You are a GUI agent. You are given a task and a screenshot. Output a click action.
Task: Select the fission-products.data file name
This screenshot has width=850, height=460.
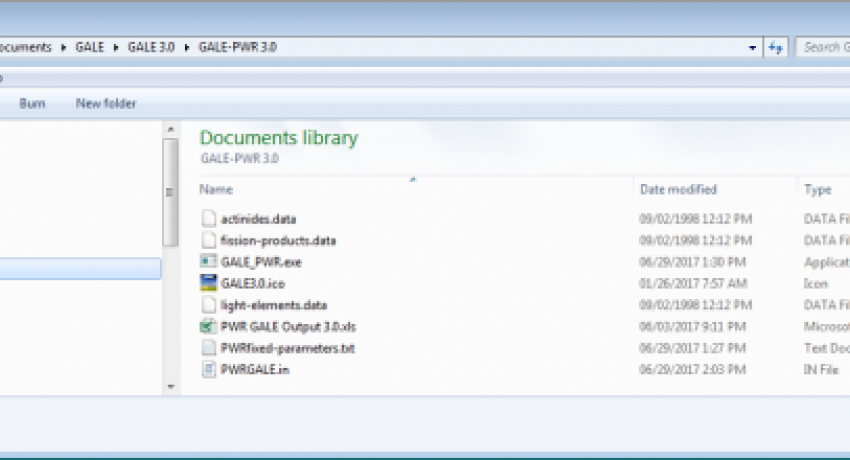278,241
